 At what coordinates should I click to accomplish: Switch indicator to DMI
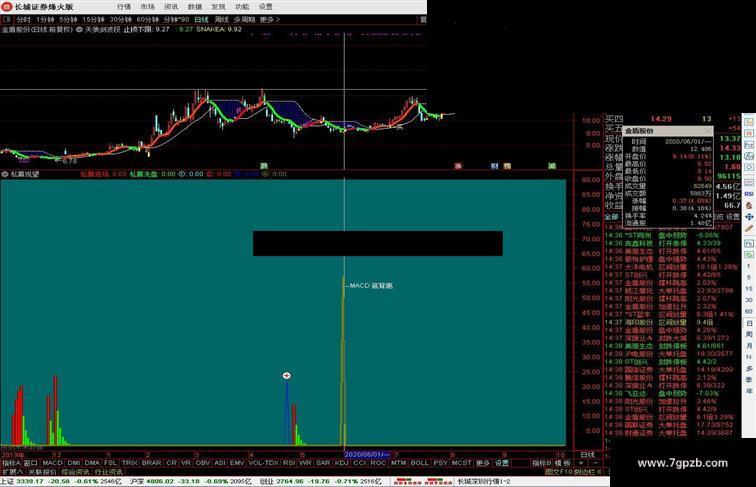[x=74, y=462]
